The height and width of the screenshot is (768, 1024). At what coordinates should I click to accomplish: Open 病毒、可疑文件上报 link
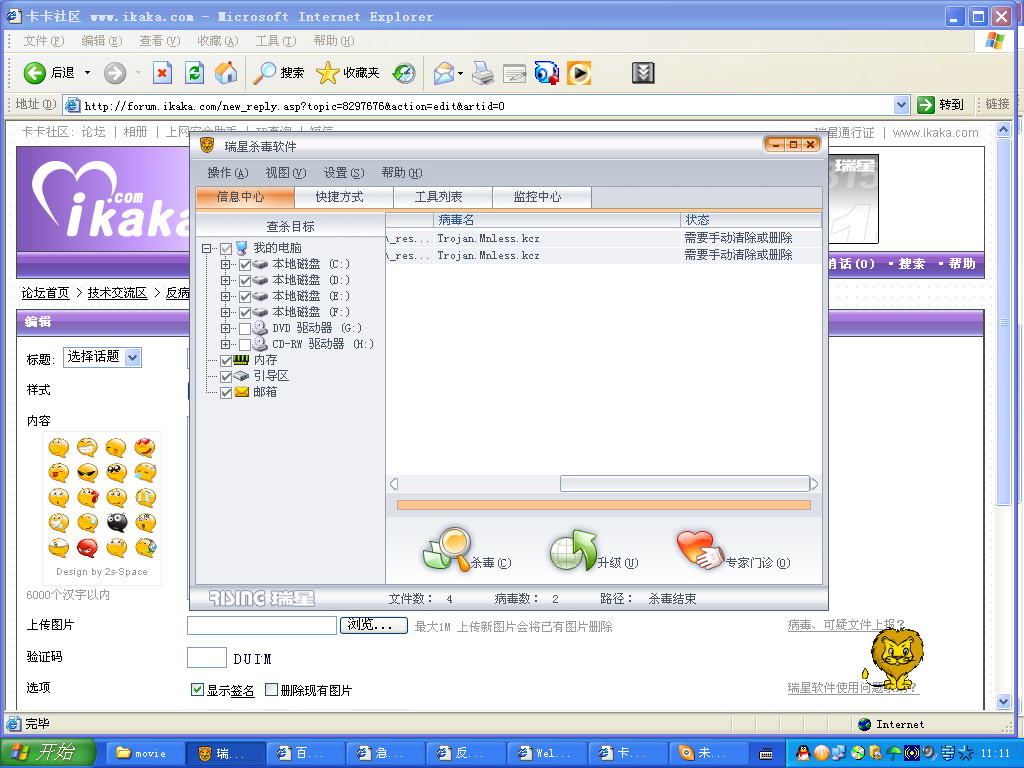coord(845,625)
